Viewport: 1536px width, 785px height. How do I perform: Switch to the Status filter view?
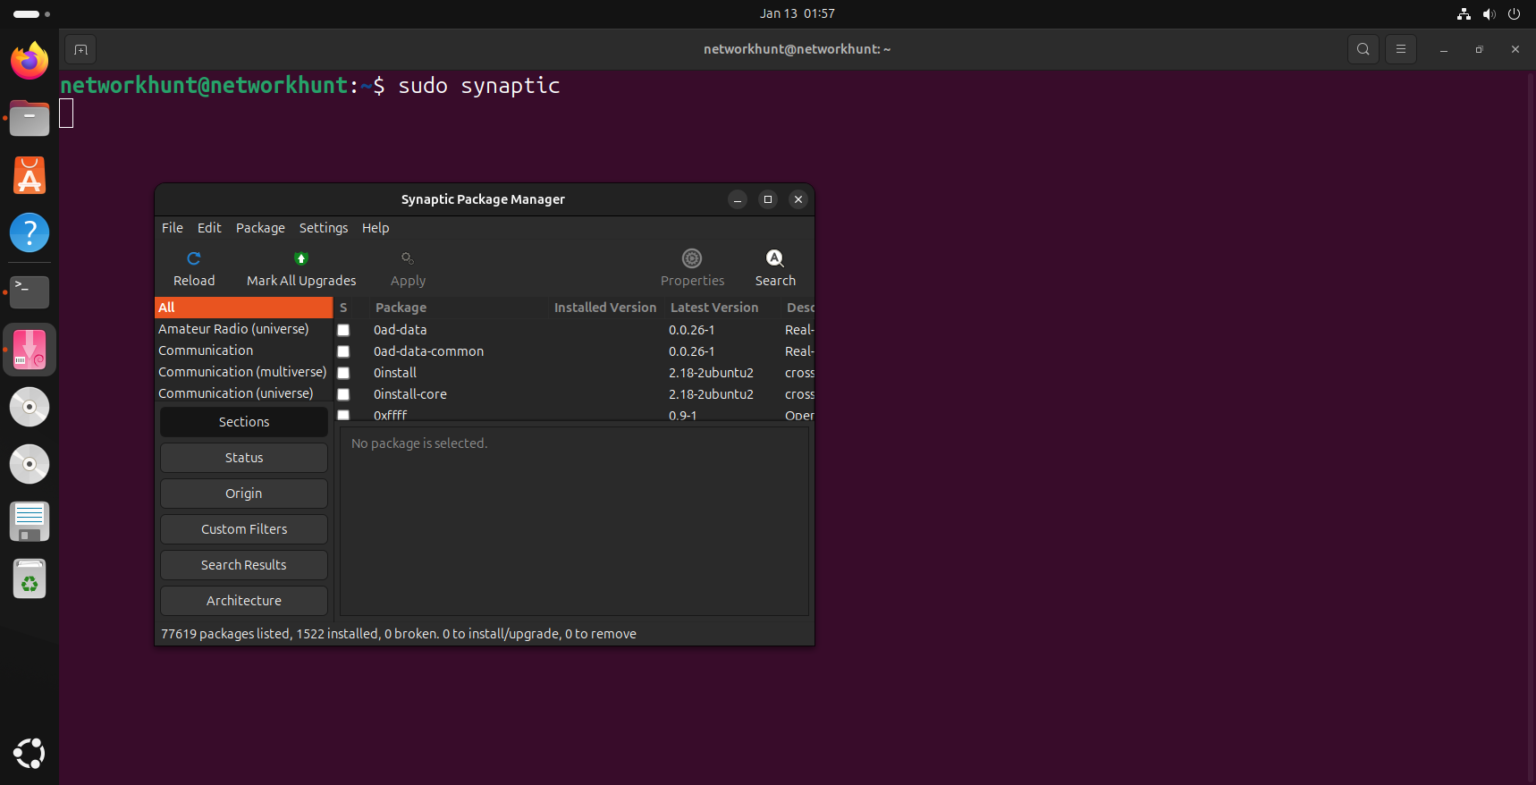[x=243, y=457]
